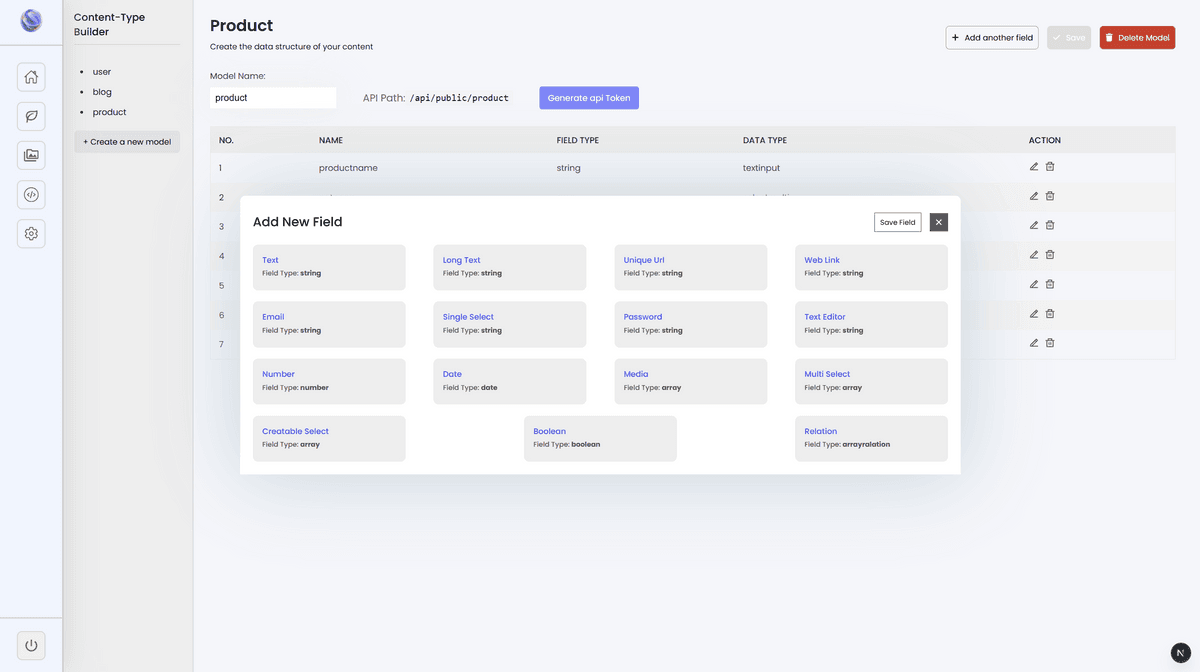Edit the productname field row
Viewport: 1200px width, 672px height.
coord(1034,167)
